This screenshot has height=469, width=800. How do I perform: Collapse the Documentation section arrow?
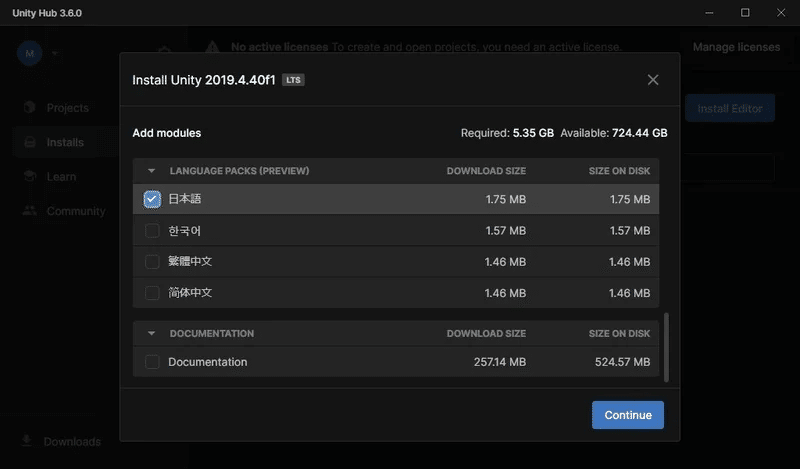click(x=151, y=333)
